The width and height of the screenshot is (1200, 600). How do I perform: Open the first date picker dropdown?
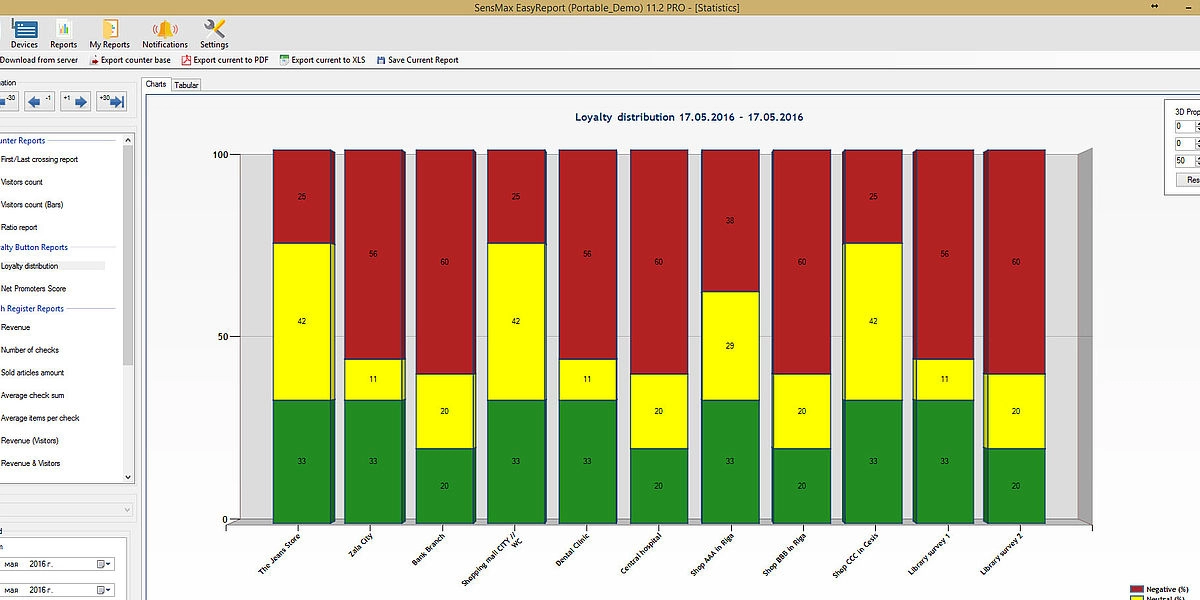point(105,564)
